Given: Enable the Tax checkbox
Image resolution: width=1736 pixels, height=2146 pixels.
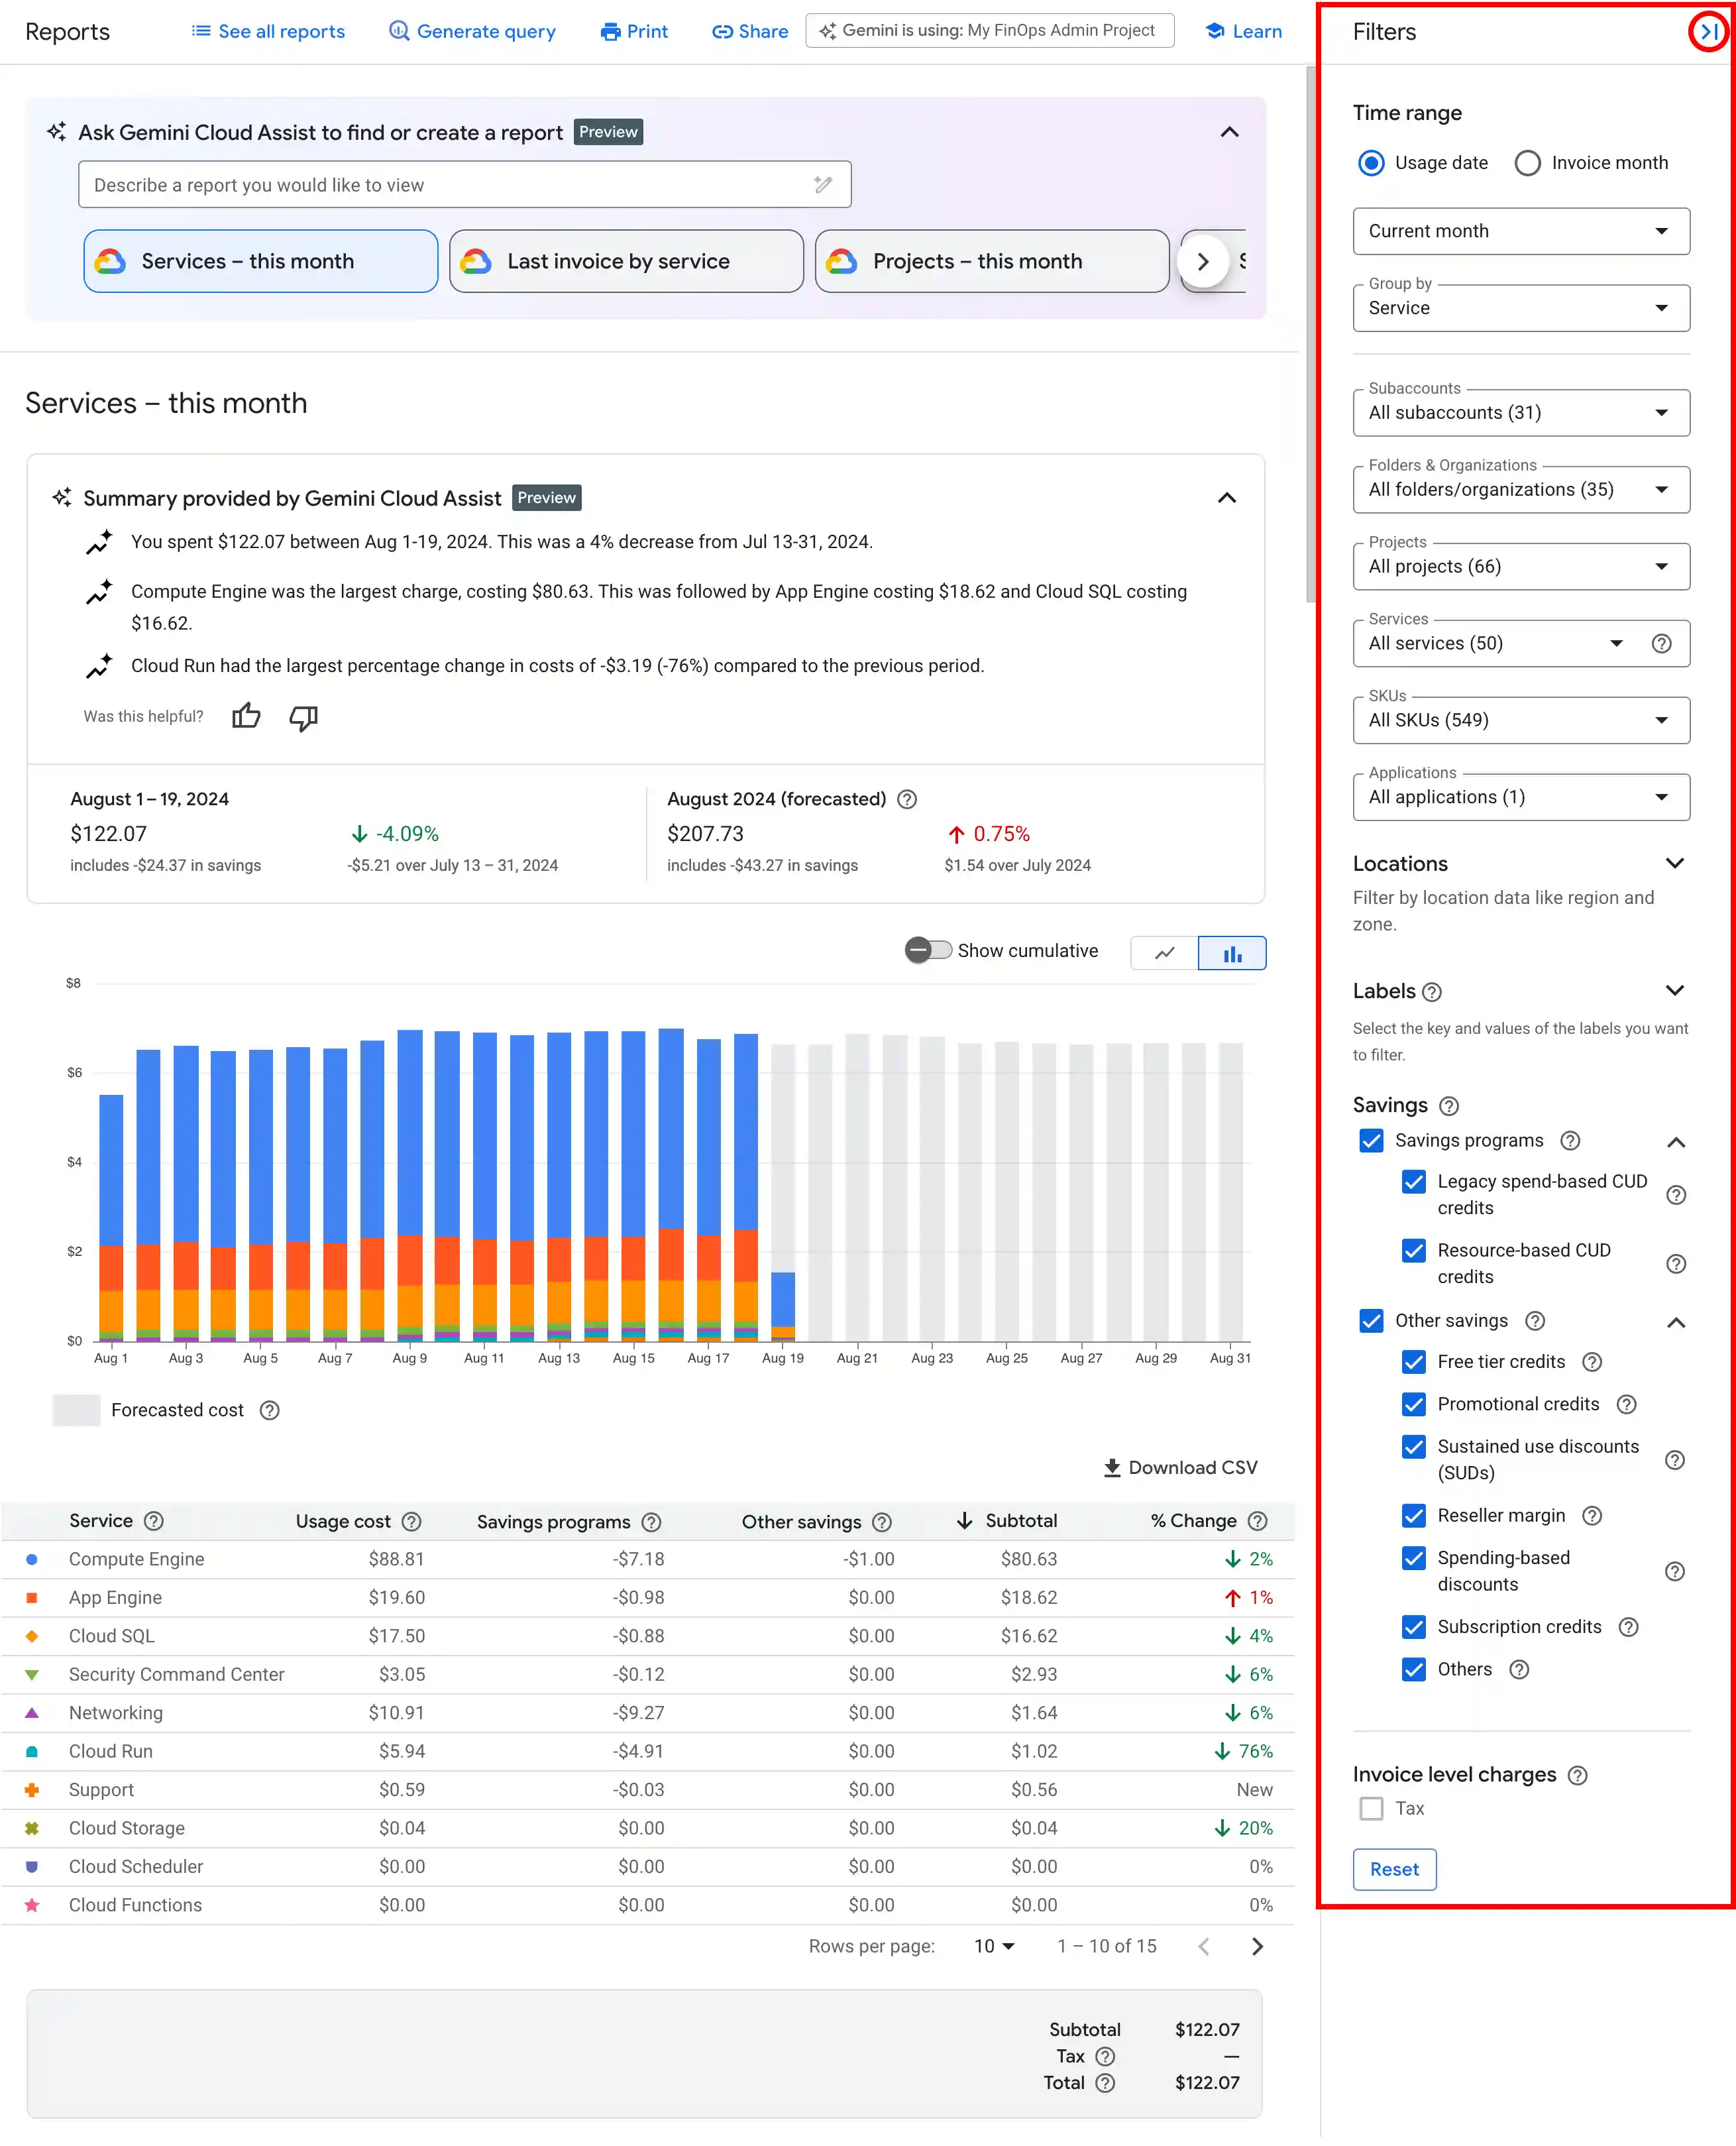Looking at the screenshot, I should 1371,1808.
